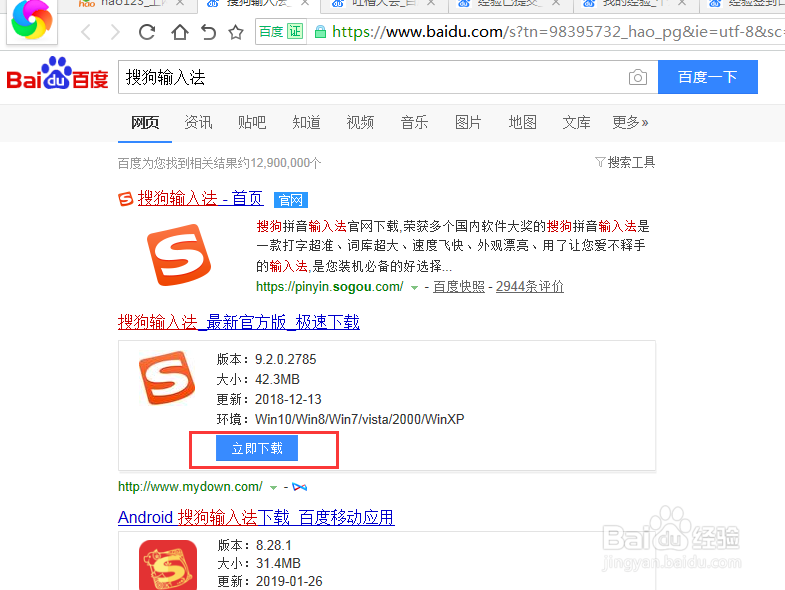Switch to 图片 tab

(468, 122)
